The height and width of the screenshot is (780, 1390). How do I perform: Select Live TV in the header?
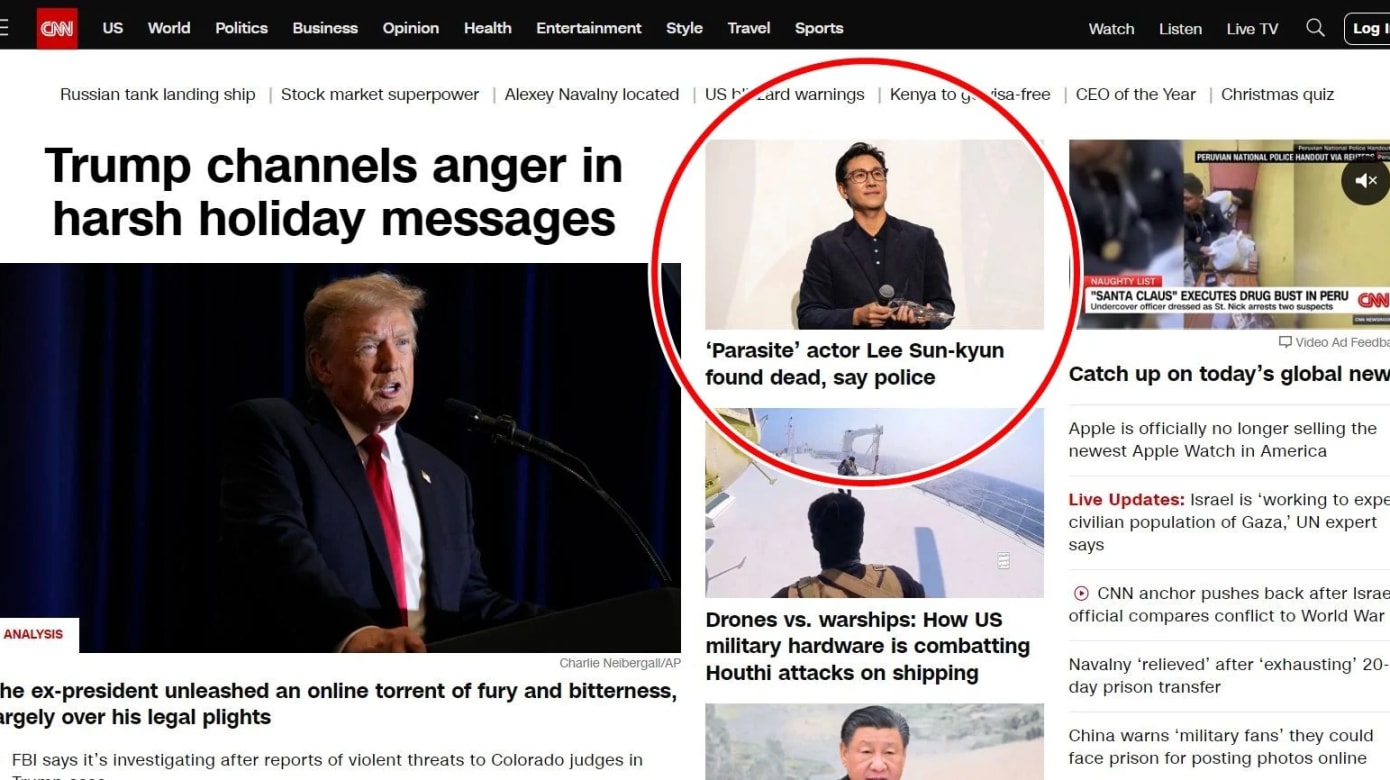[x=1252, y=29]
